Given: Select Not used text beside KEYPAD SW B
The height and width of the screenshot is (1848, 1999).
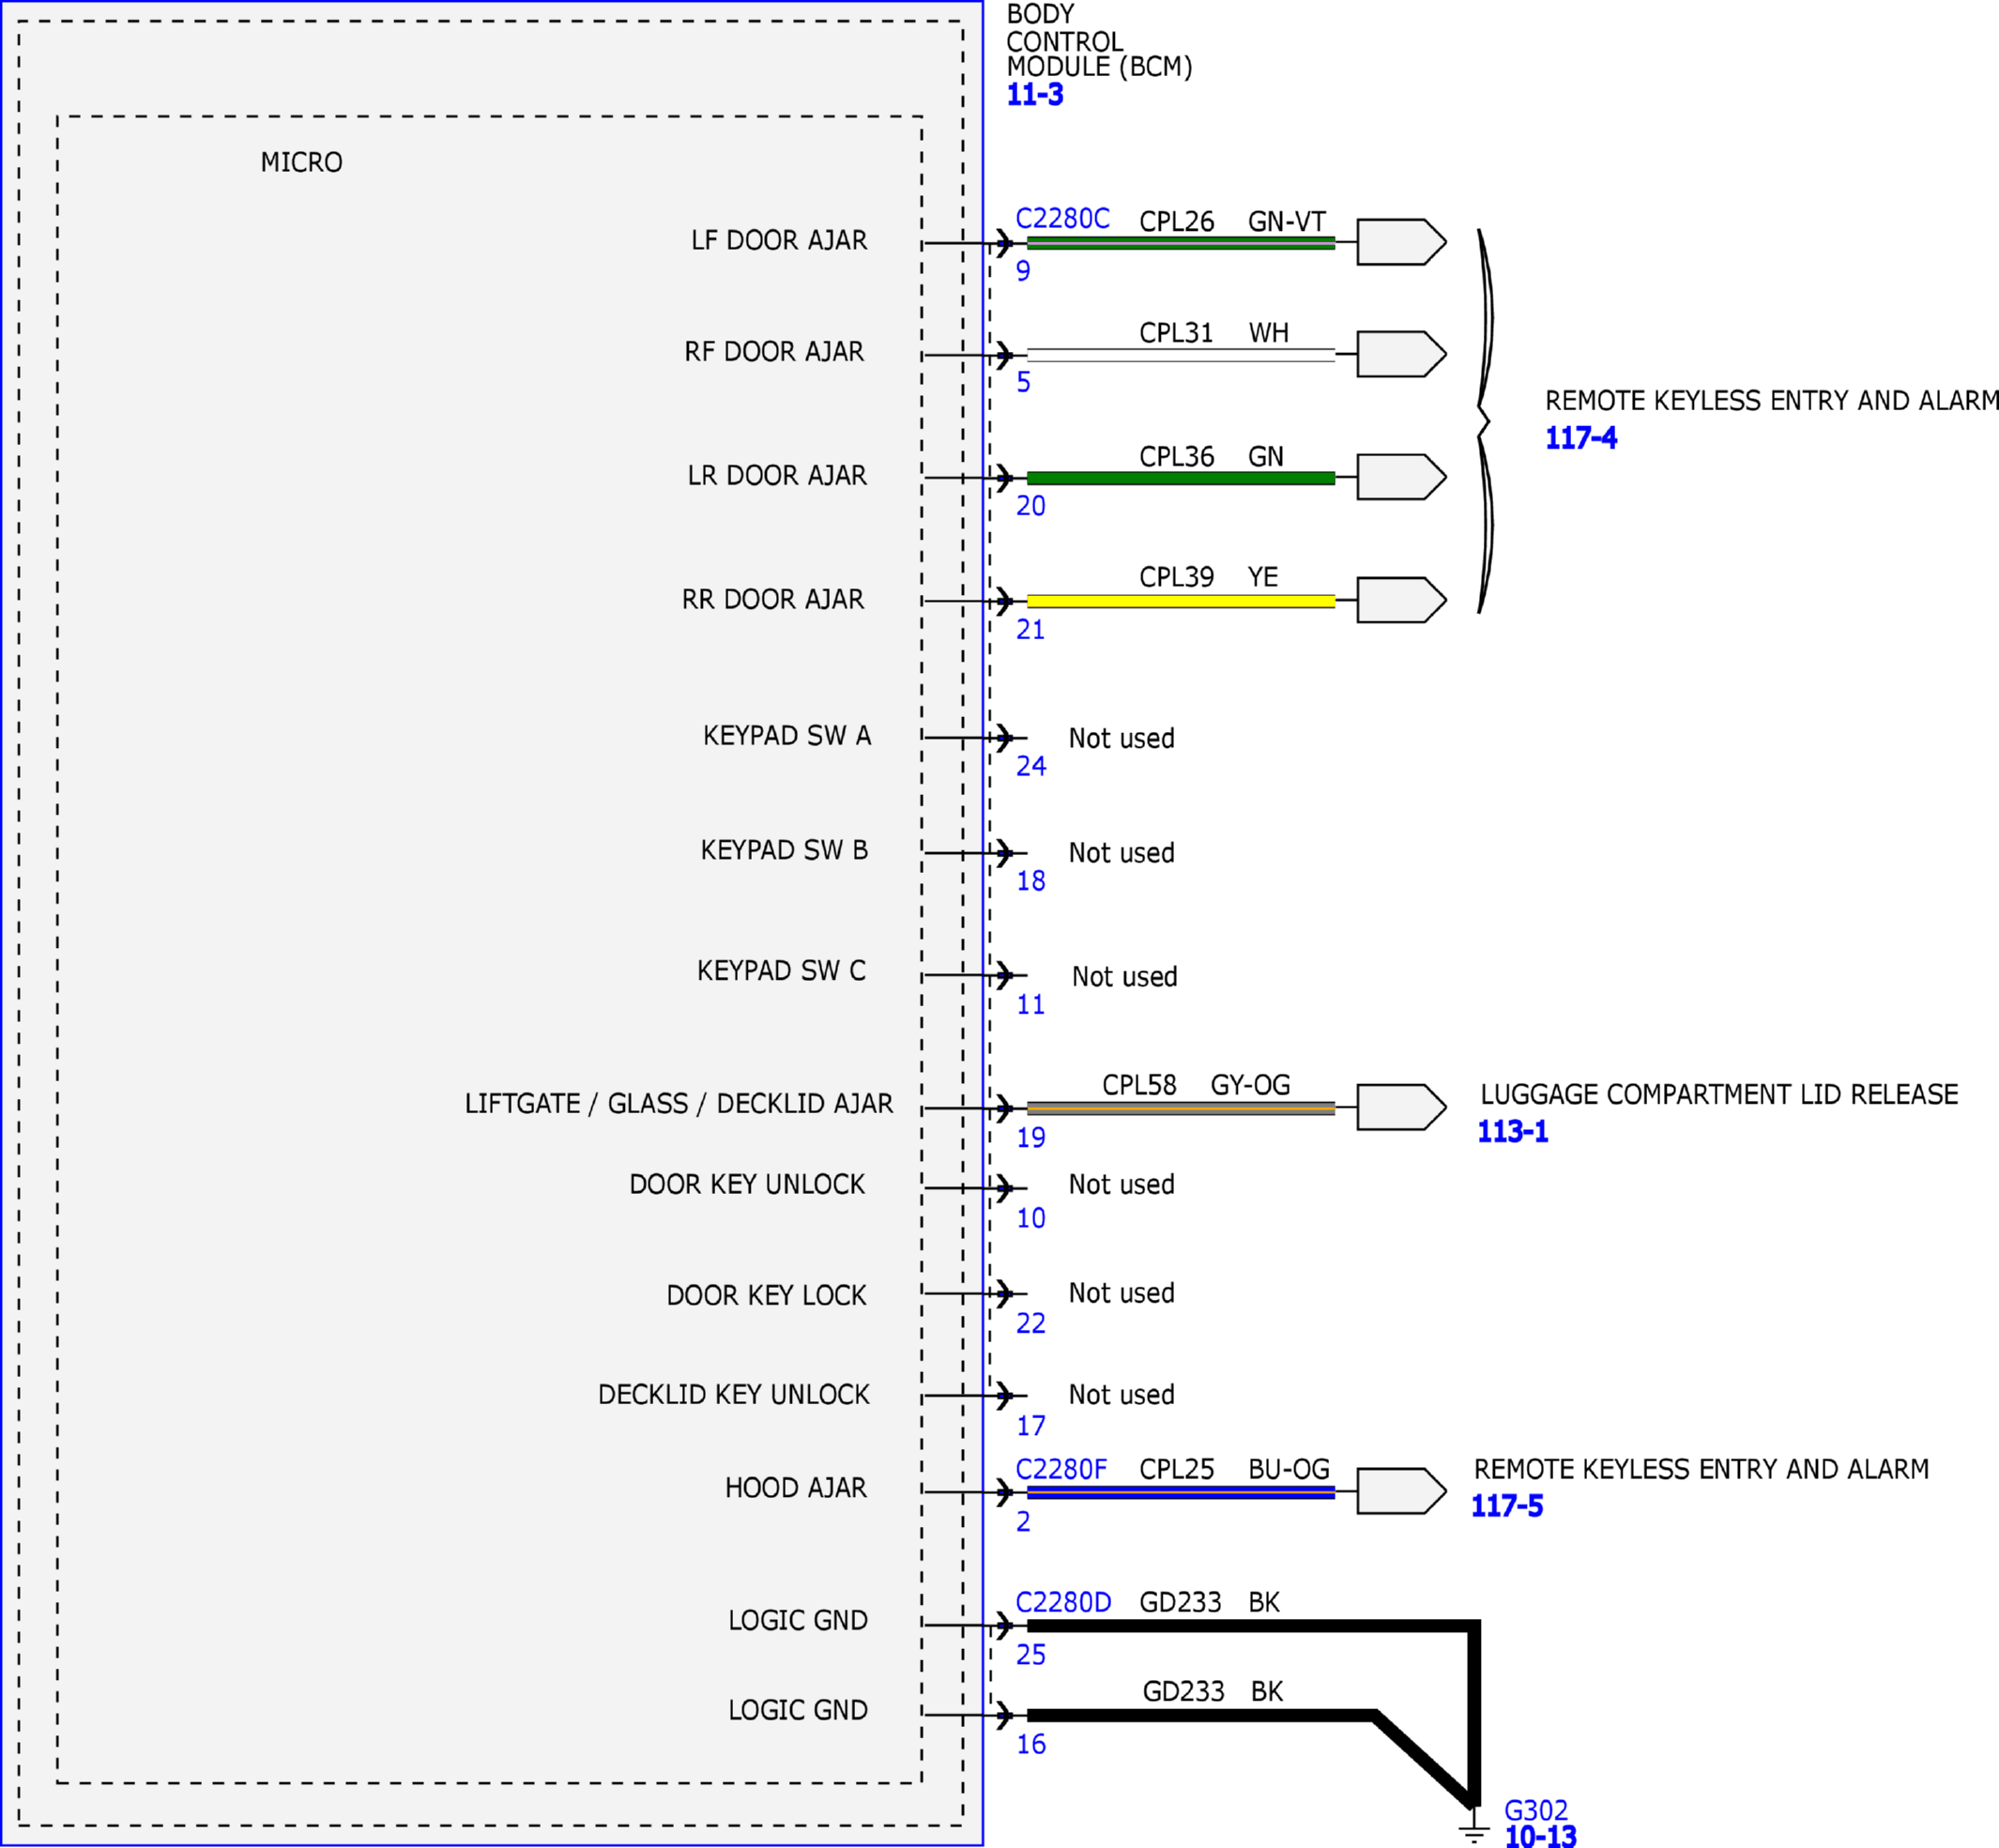Looking at the screenshot, I should (x=1121, y=853).
